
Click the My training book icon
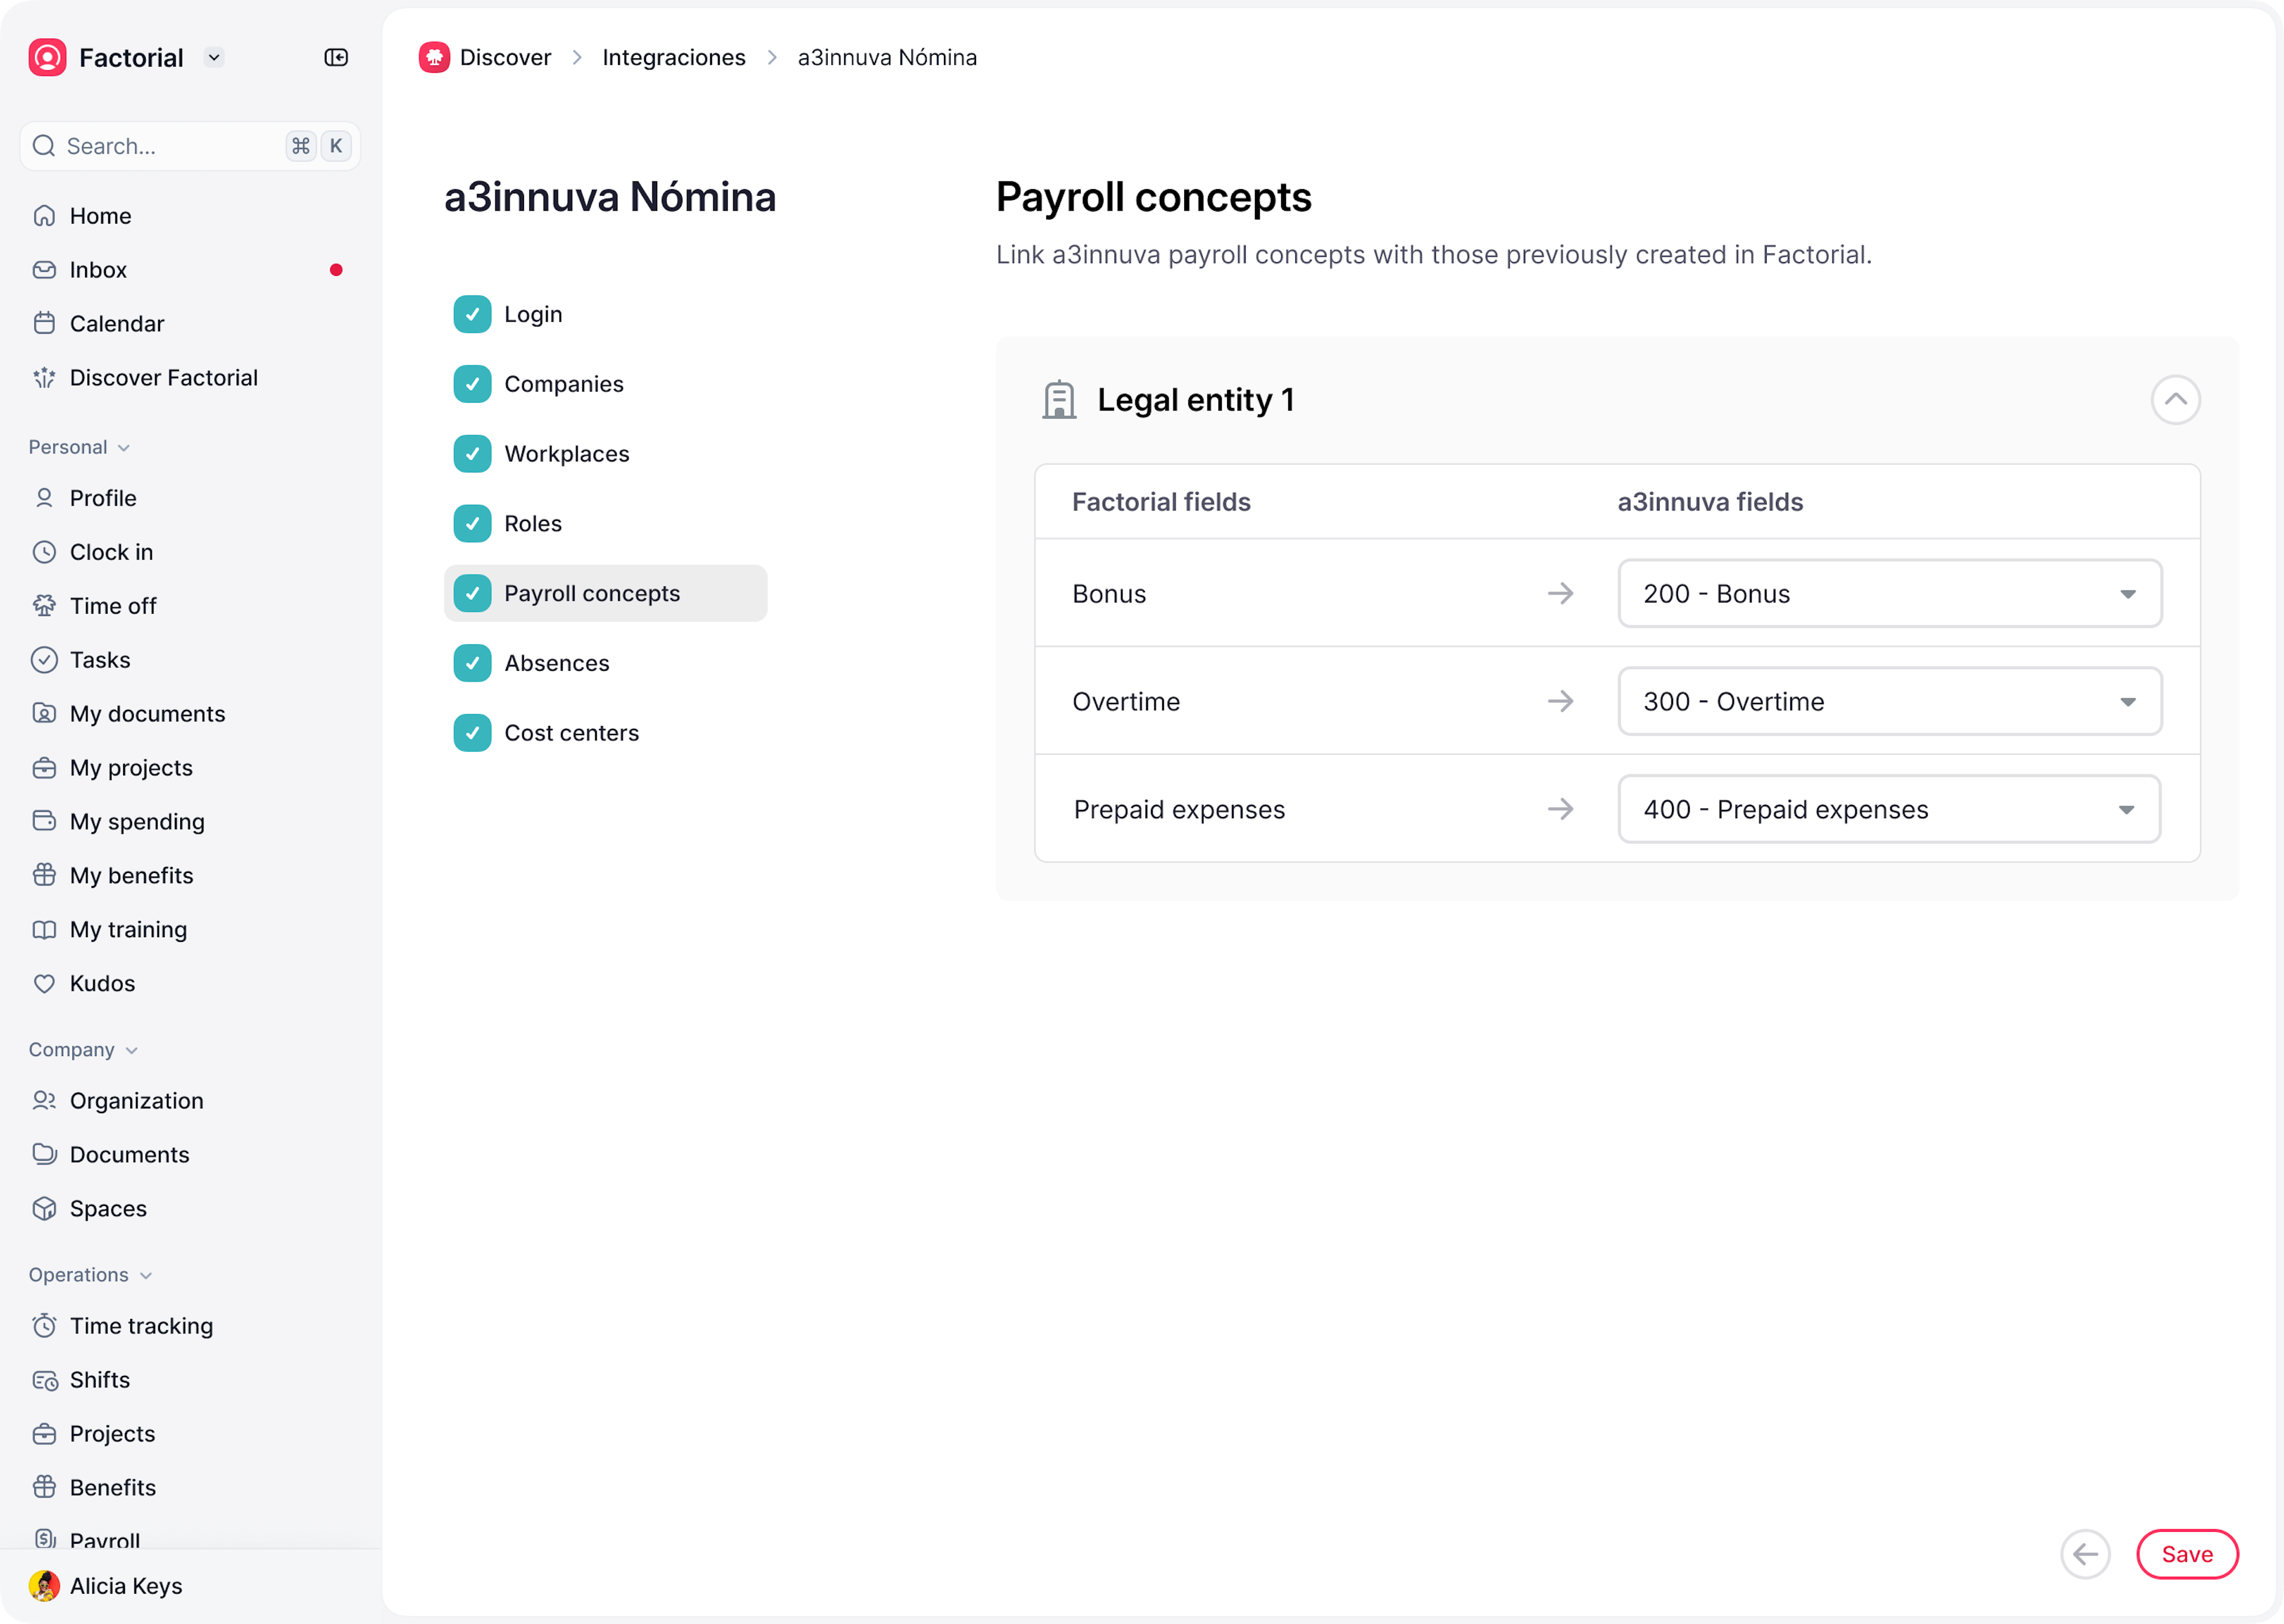point(44,930)
